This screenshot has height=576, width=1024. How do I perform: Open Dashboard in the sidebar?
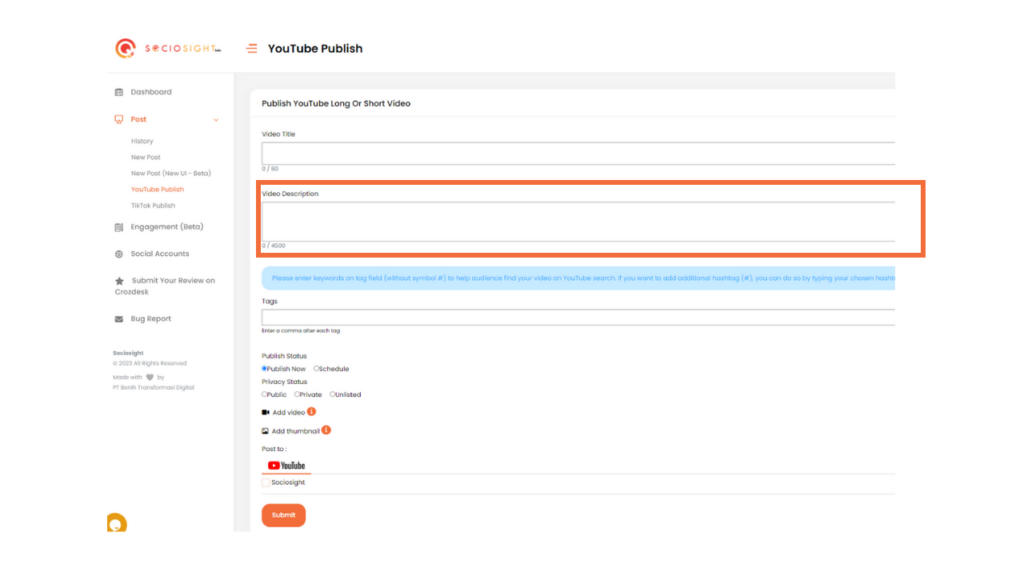point(151,92)
